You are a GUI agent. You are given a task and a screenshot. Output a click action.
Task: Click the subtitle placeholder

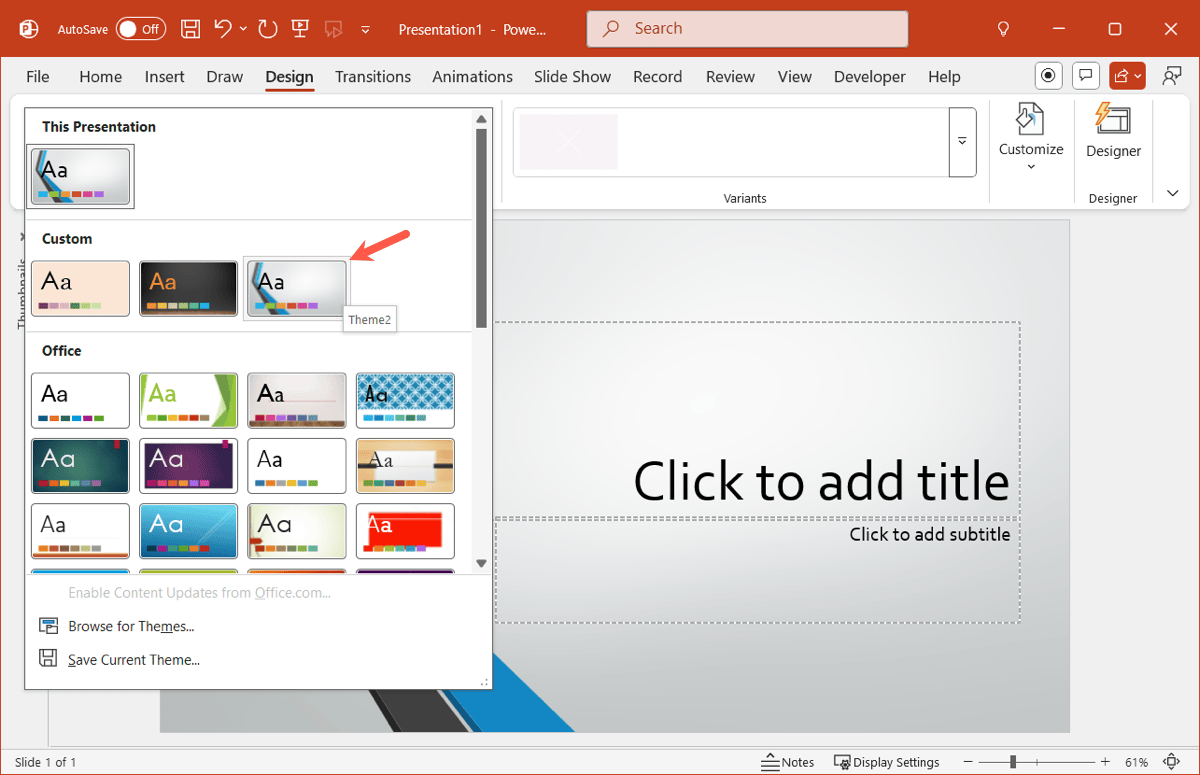coord(929,534)
